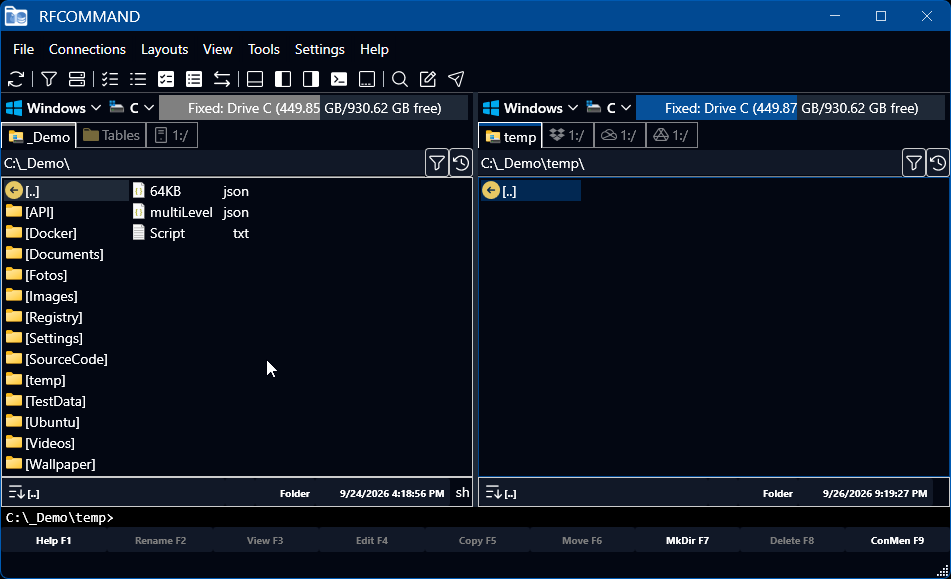Click the checklist select-all toolbar icon
The width and height of the screenshot is (951, 579).
pos(110,79)
